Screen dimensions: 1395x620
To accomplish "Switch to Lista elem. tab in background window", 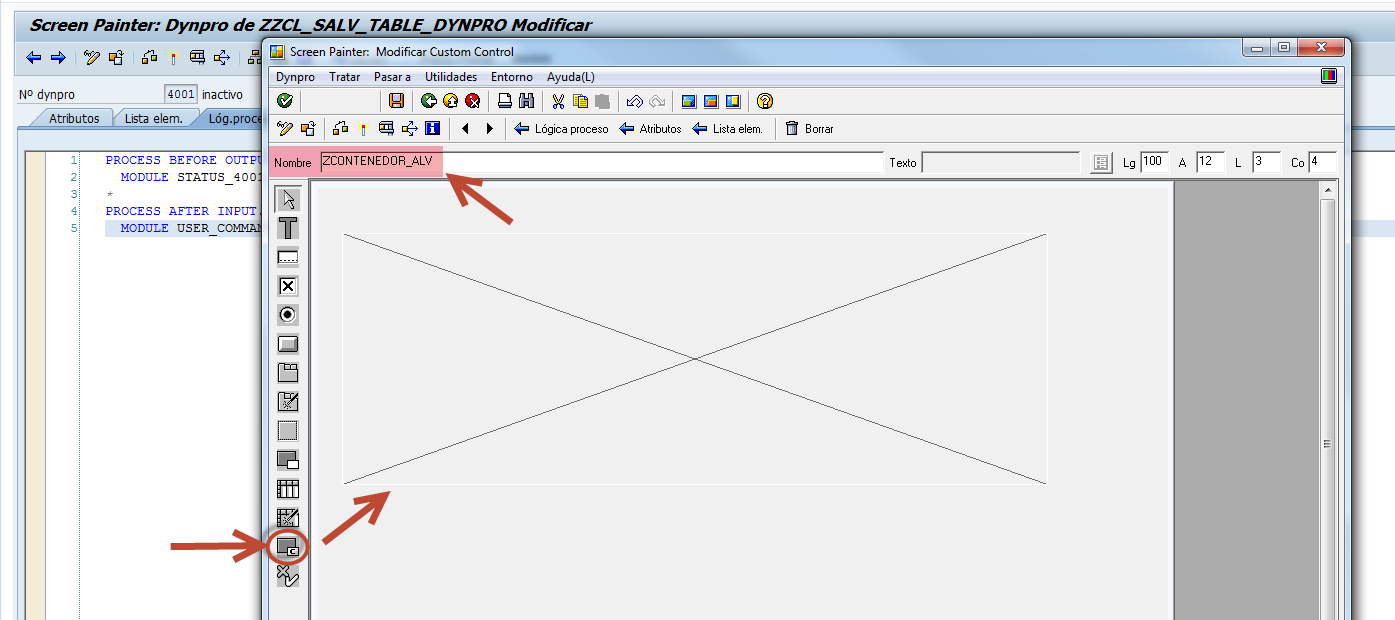I will (x=153, y=118).
